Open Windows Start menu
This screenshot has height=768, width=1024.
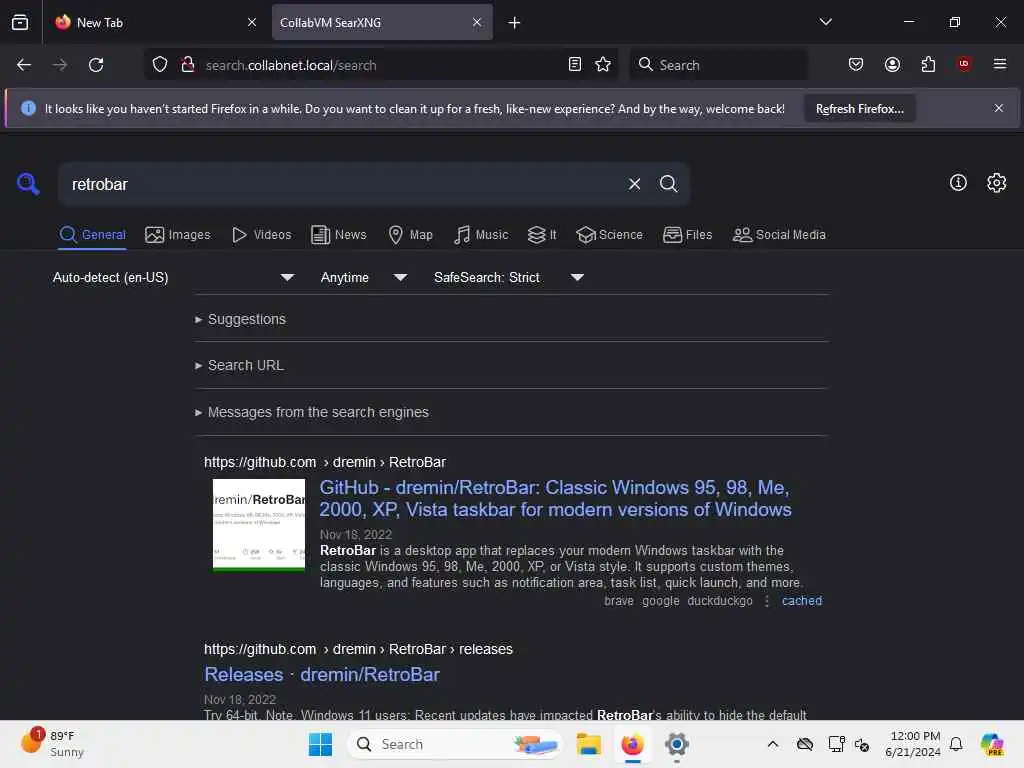pyautogui.click(x=320, y=744)
